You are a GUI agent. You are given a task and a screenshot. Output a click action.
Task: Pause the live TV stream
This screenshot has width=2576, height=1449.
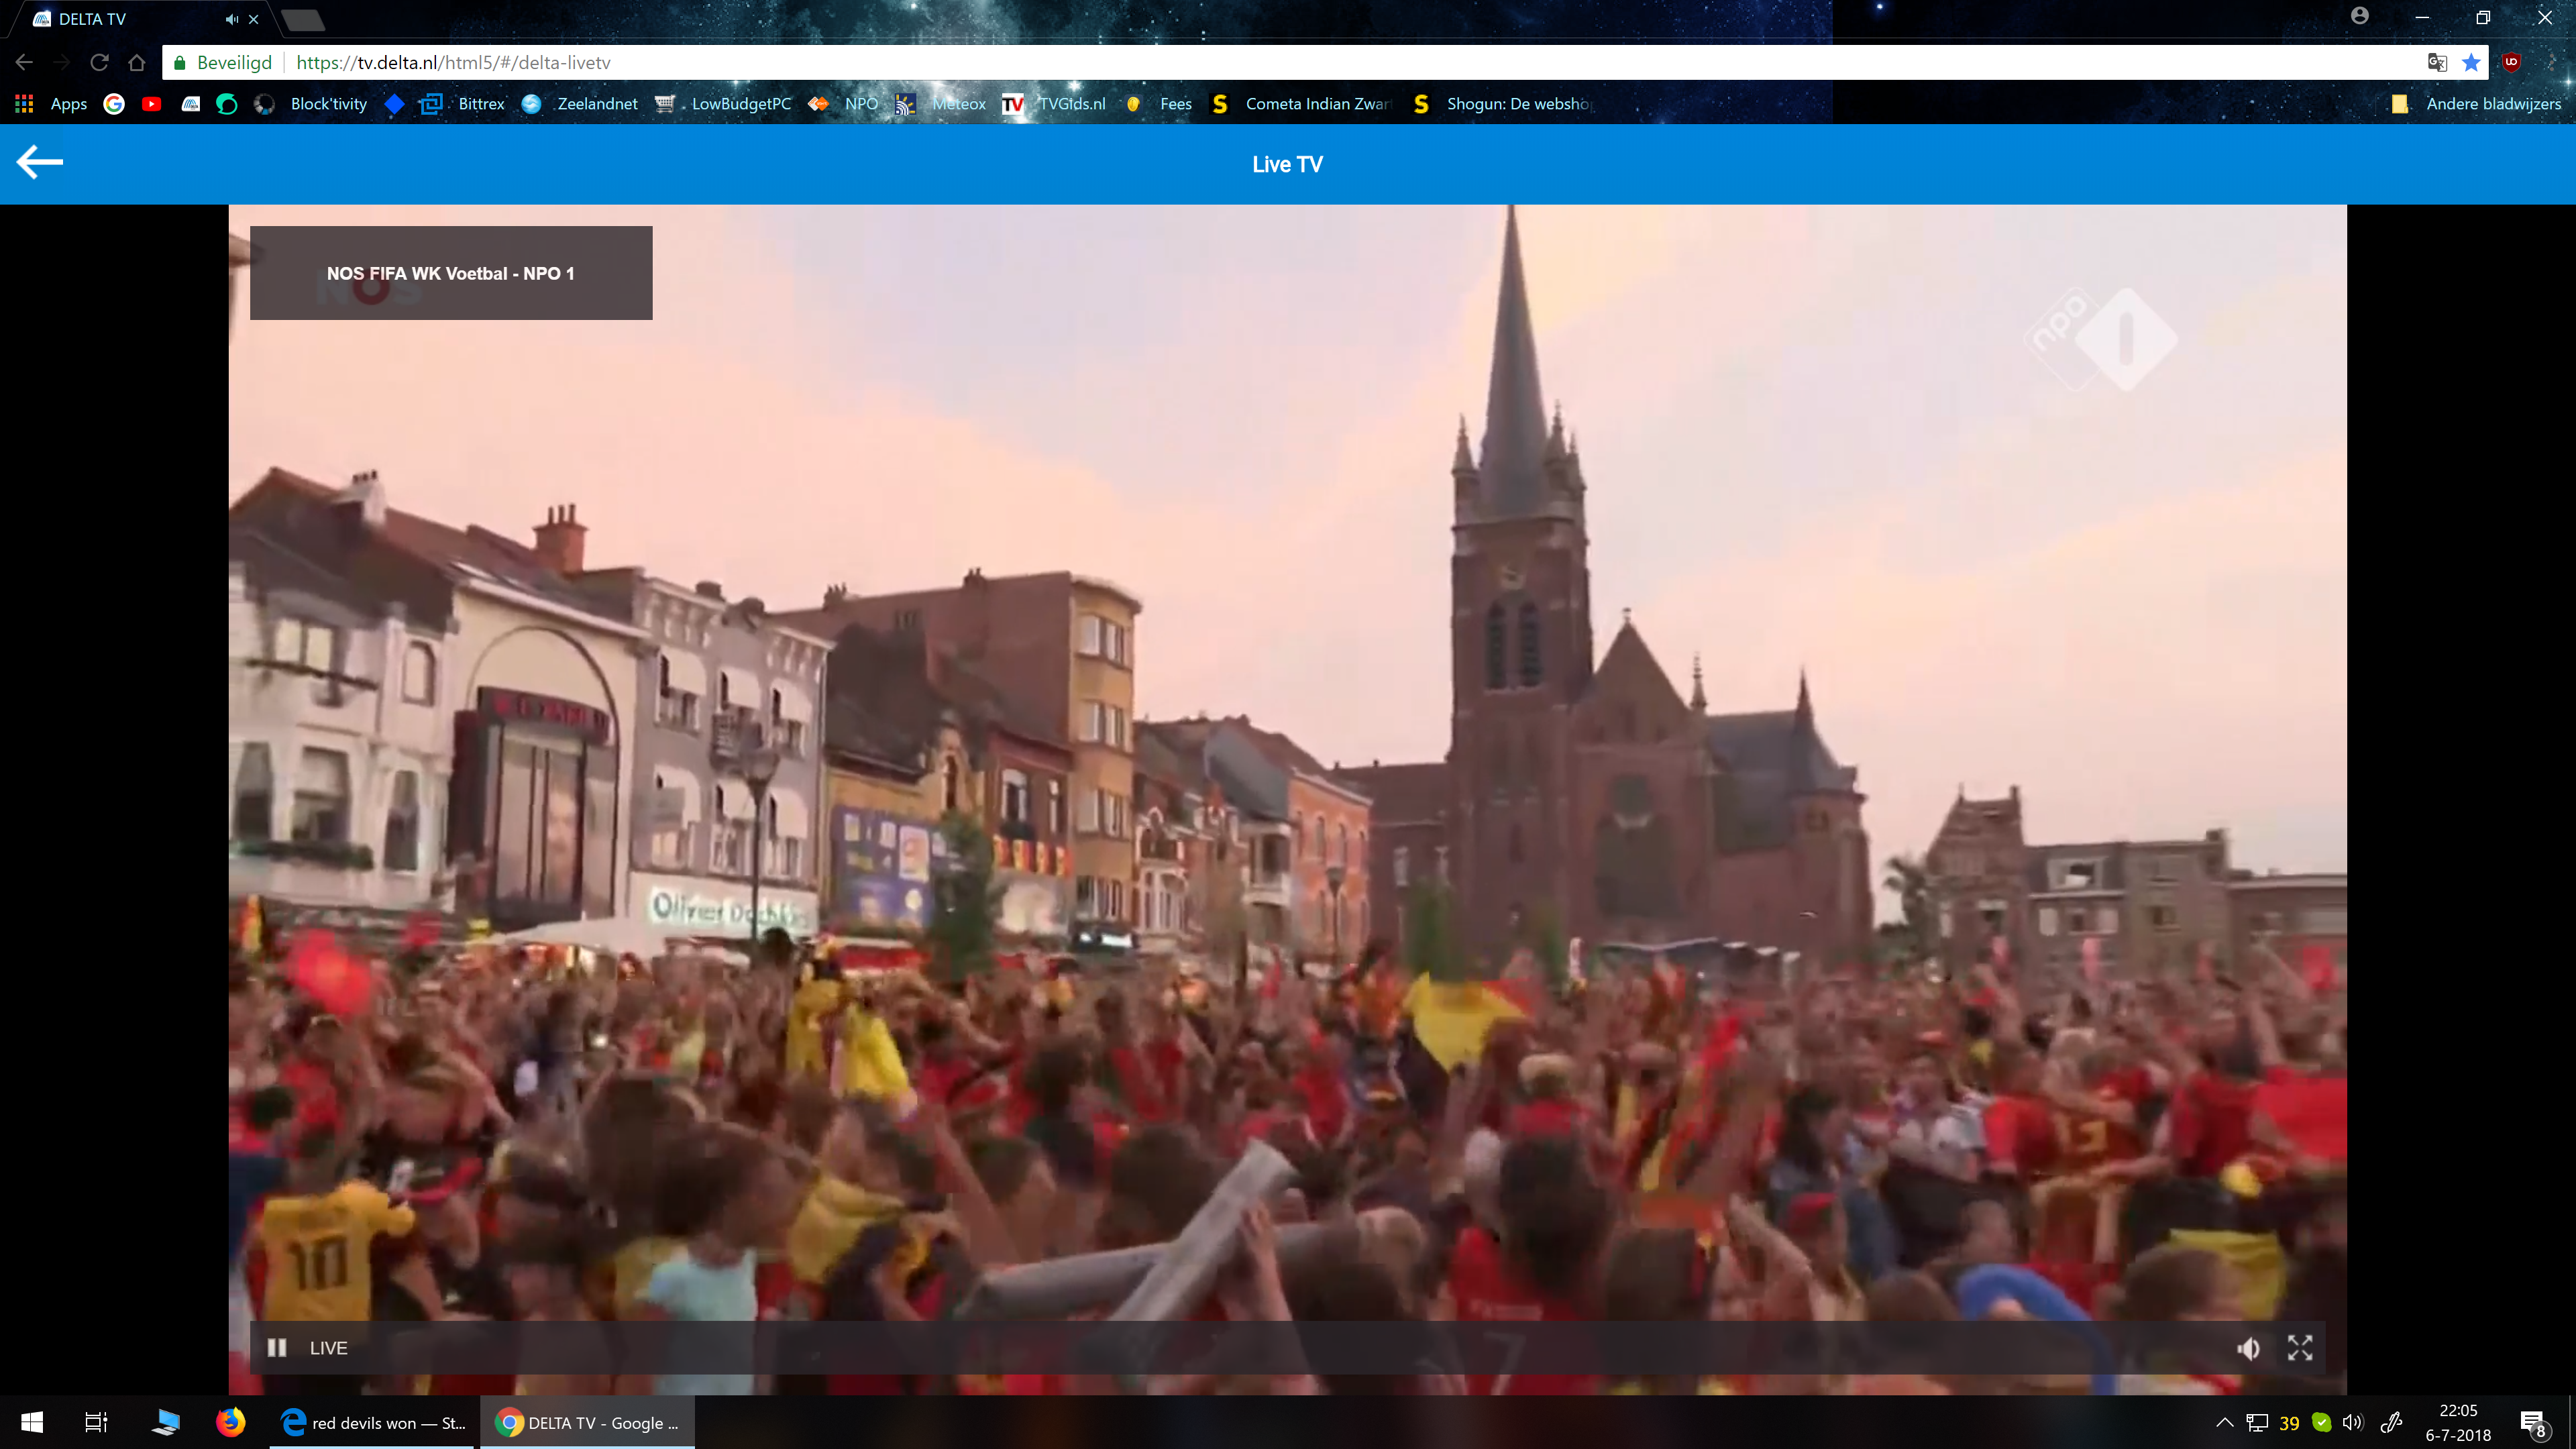(277, 1347)
